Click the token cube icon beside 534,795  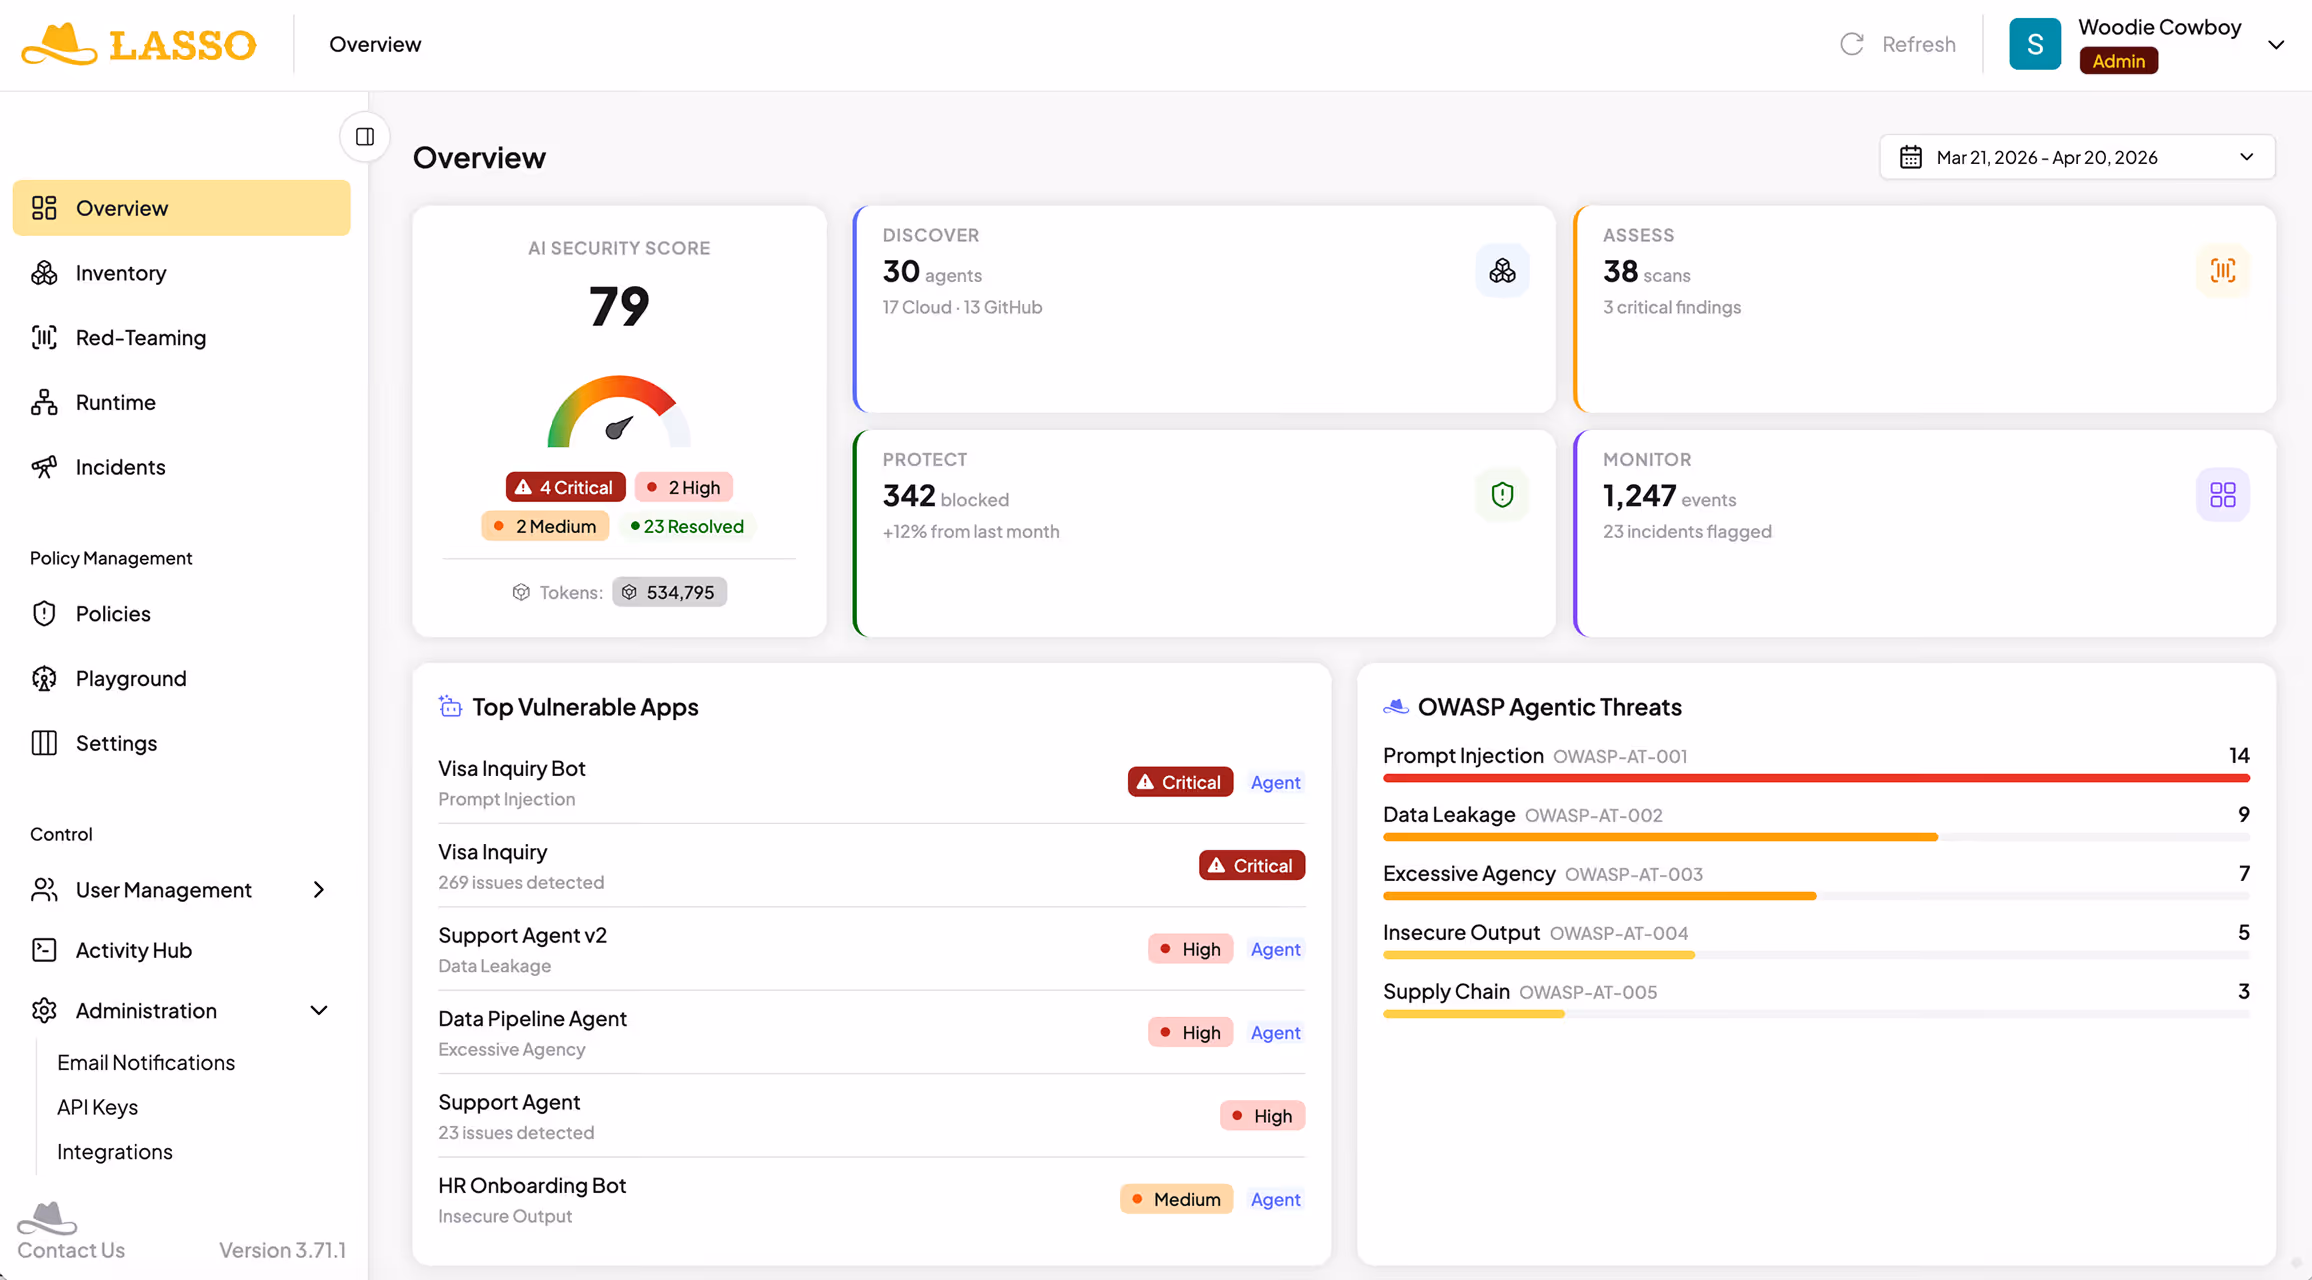click(629, 592)
